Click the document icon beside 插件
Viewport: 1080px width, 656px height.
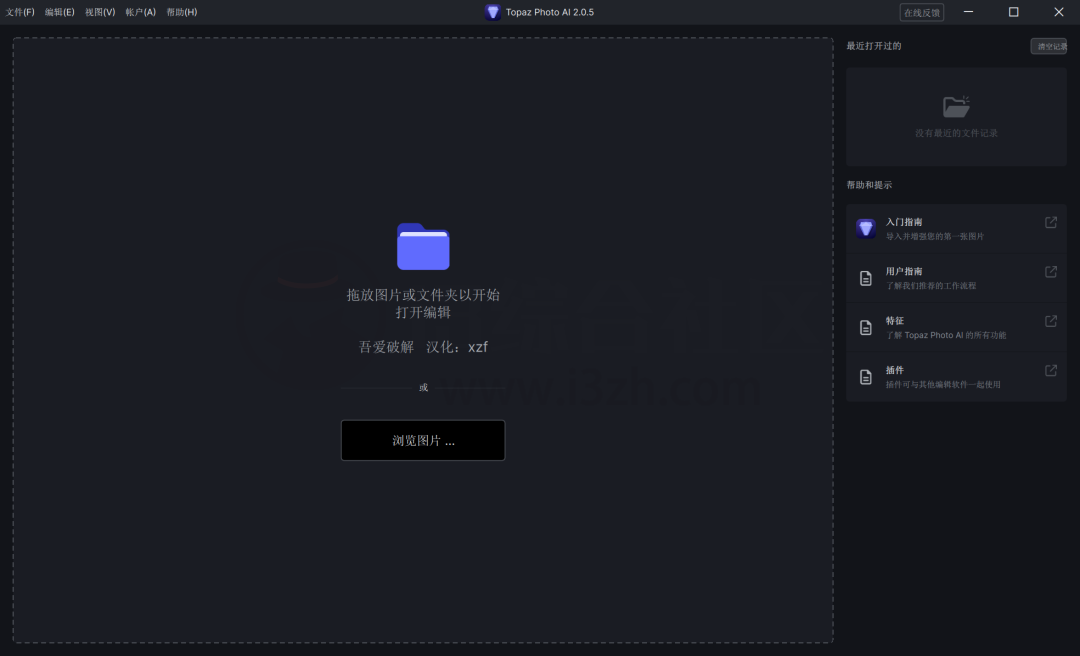point(866,377)
